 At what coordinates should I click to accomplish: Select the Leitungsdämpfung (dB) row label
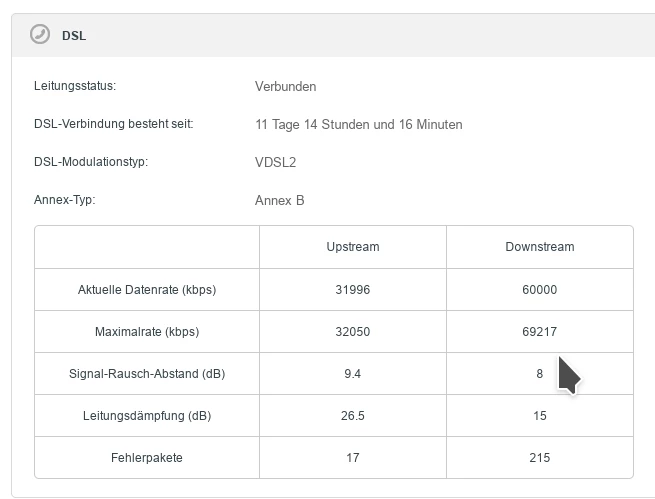pyautogui.click(x=147, y=415)
